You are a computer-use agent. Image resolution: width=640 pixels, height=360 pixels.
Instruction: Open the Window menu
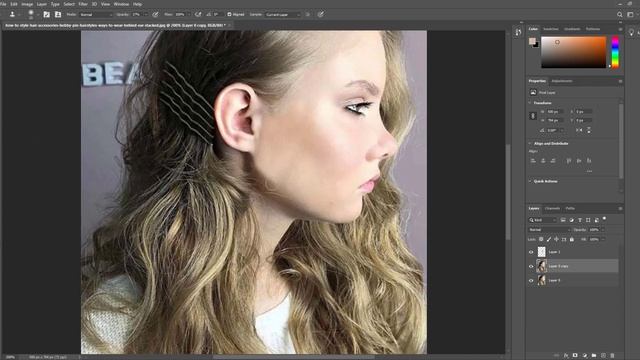click(x=121, y=4)
